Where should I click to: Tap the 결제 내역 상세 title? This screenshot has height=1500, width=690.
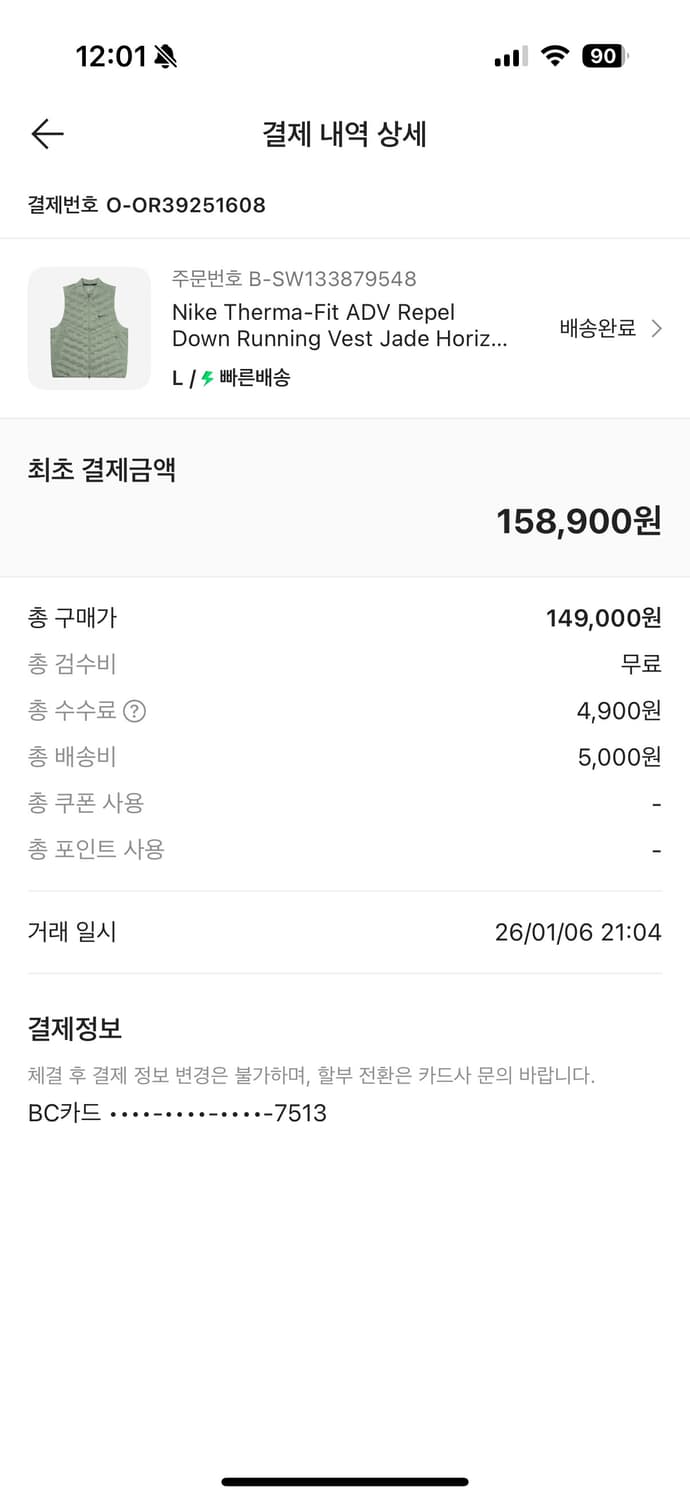345,135
